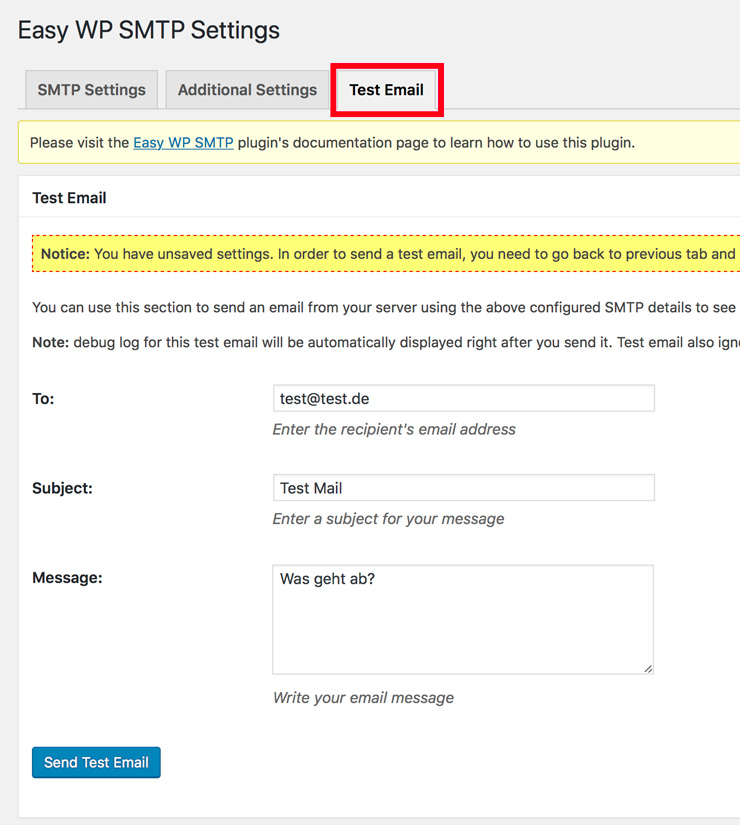The width and height of the screenshot is (740, 825).
Task: Switch to the SMTP Settings tab
Action: pos(92,90)
